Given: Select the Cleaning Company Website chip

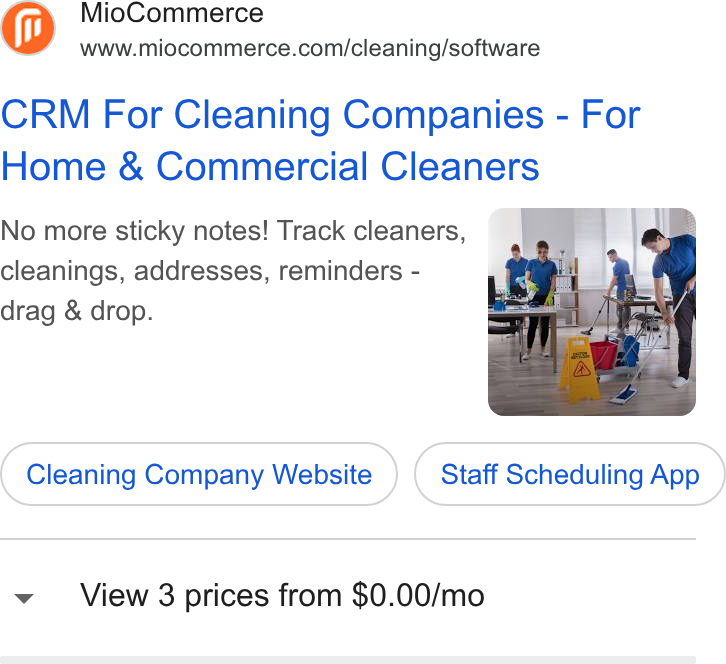Looking at the screenshot, I should (199, 474).
